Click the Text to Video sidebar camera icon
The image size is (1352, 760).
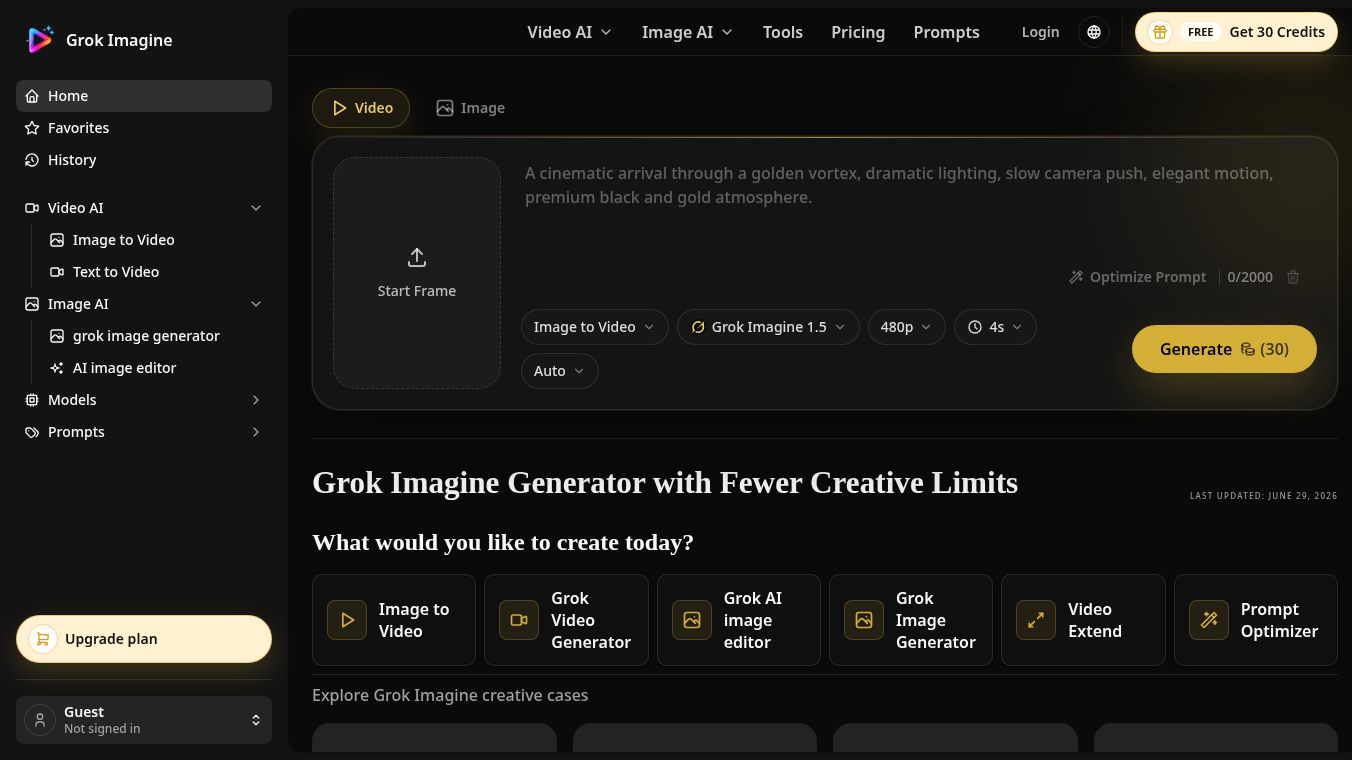(57, 272)
